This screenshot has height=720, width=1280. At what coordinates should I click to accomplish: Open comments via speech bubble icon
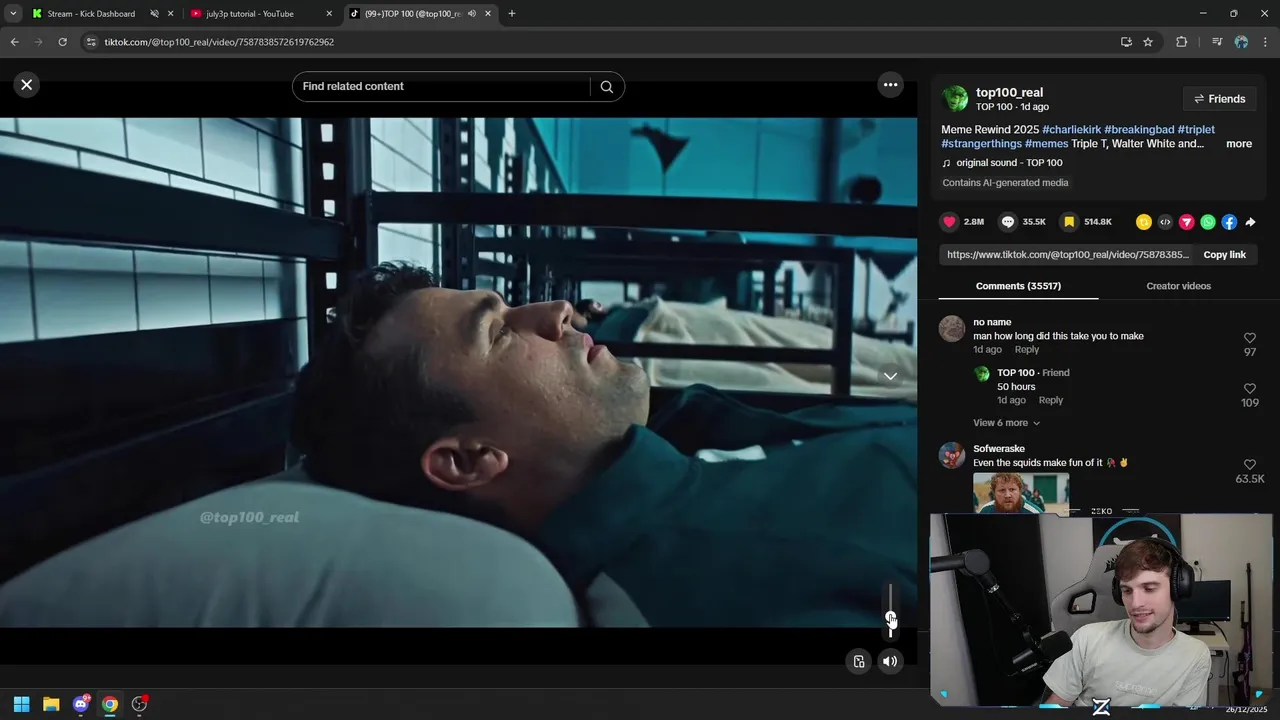point(1008,222)
